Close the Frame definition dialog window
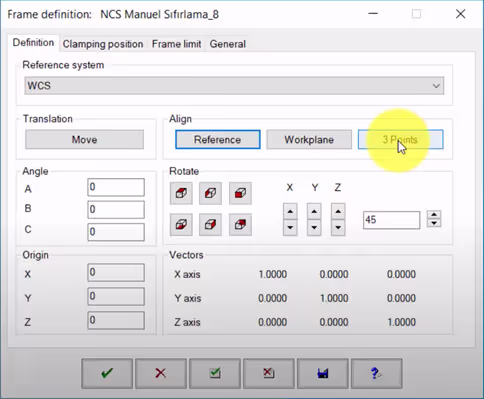The width and height of the screenshot is (484, 399). click(460, 14)
